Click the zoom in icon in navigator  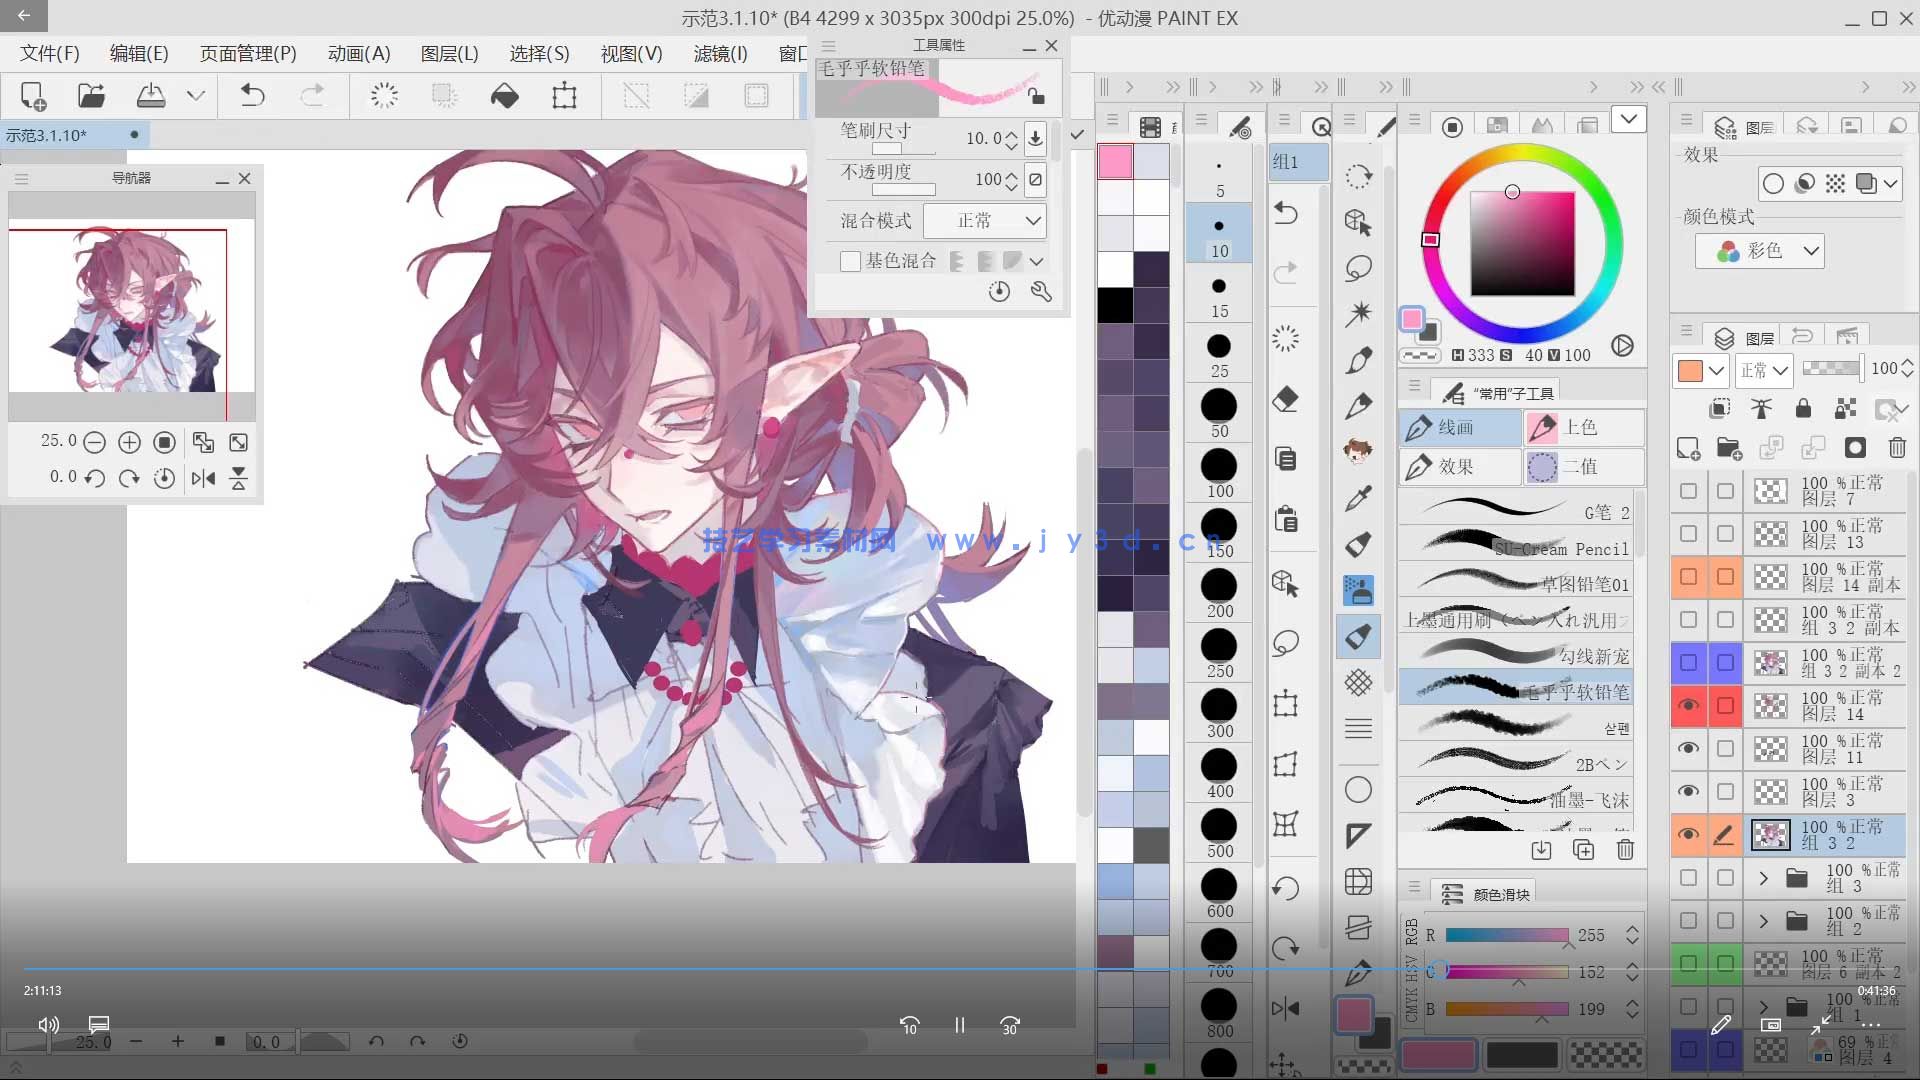[129, 442]
